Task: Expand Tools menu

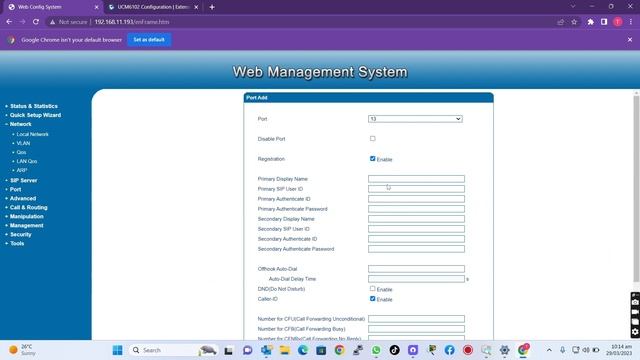Action: 17,243
